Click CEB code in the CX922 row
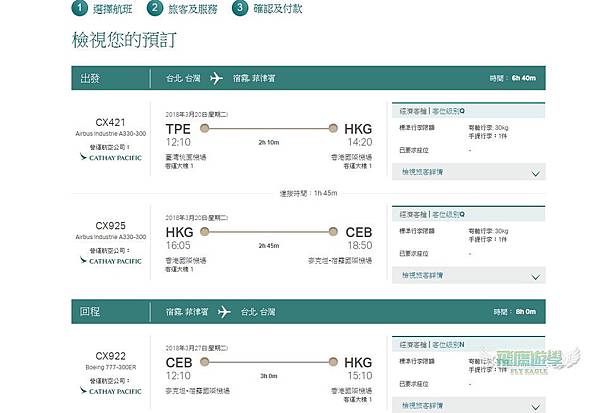Screen dimensions: 600x413 [x=179, y=362]
